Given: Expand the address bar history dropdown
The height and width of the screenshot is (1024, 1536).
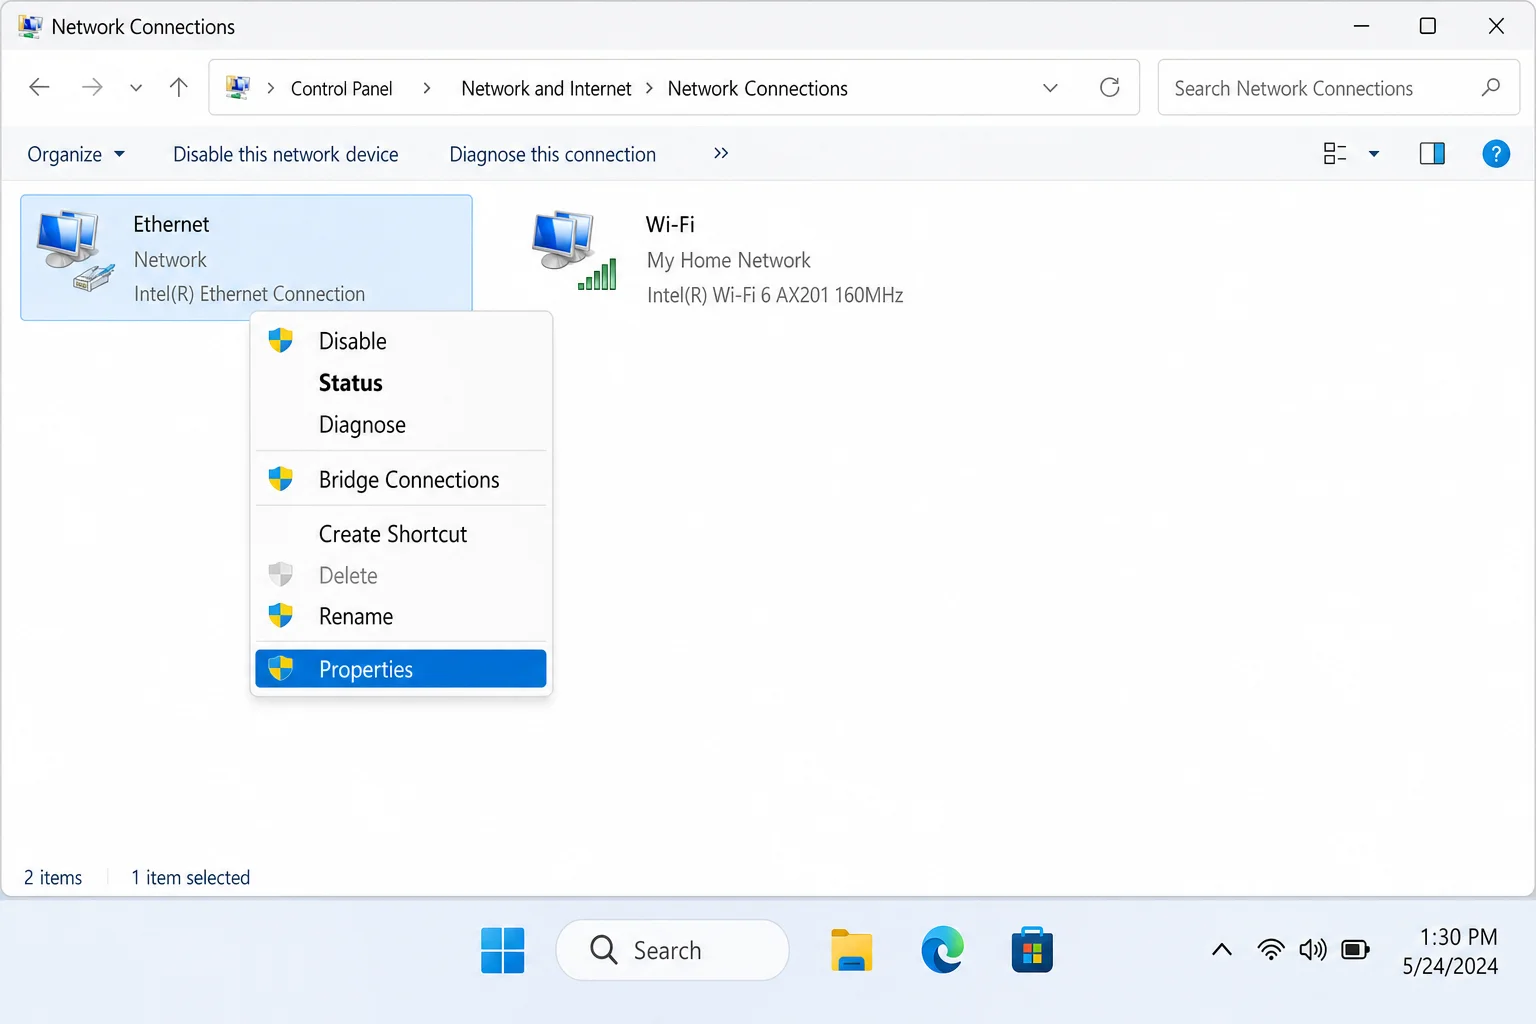Looking at the screenshot, I should [1050, 88].
